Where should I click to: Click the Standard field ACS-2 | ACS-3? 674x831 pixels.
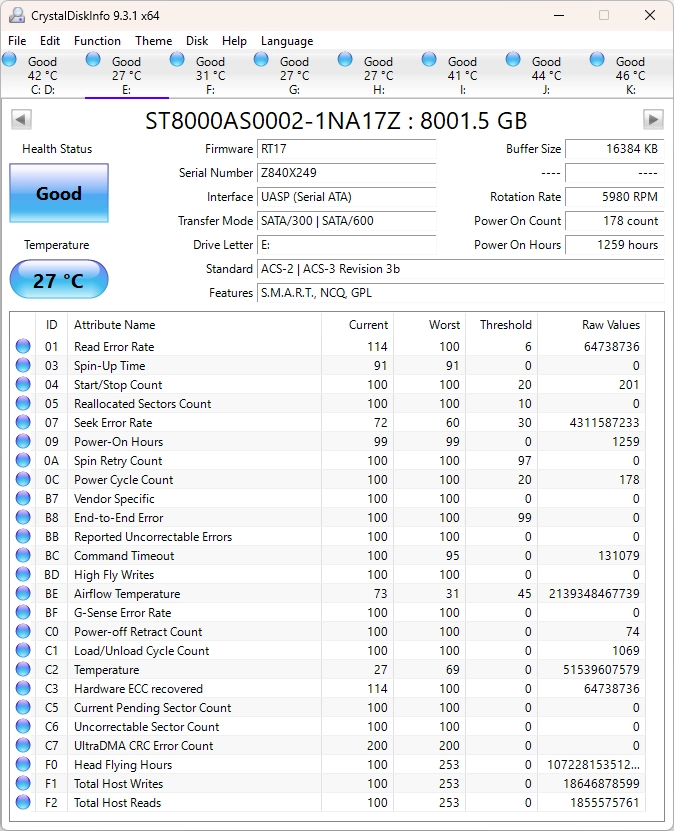(460, 269)
